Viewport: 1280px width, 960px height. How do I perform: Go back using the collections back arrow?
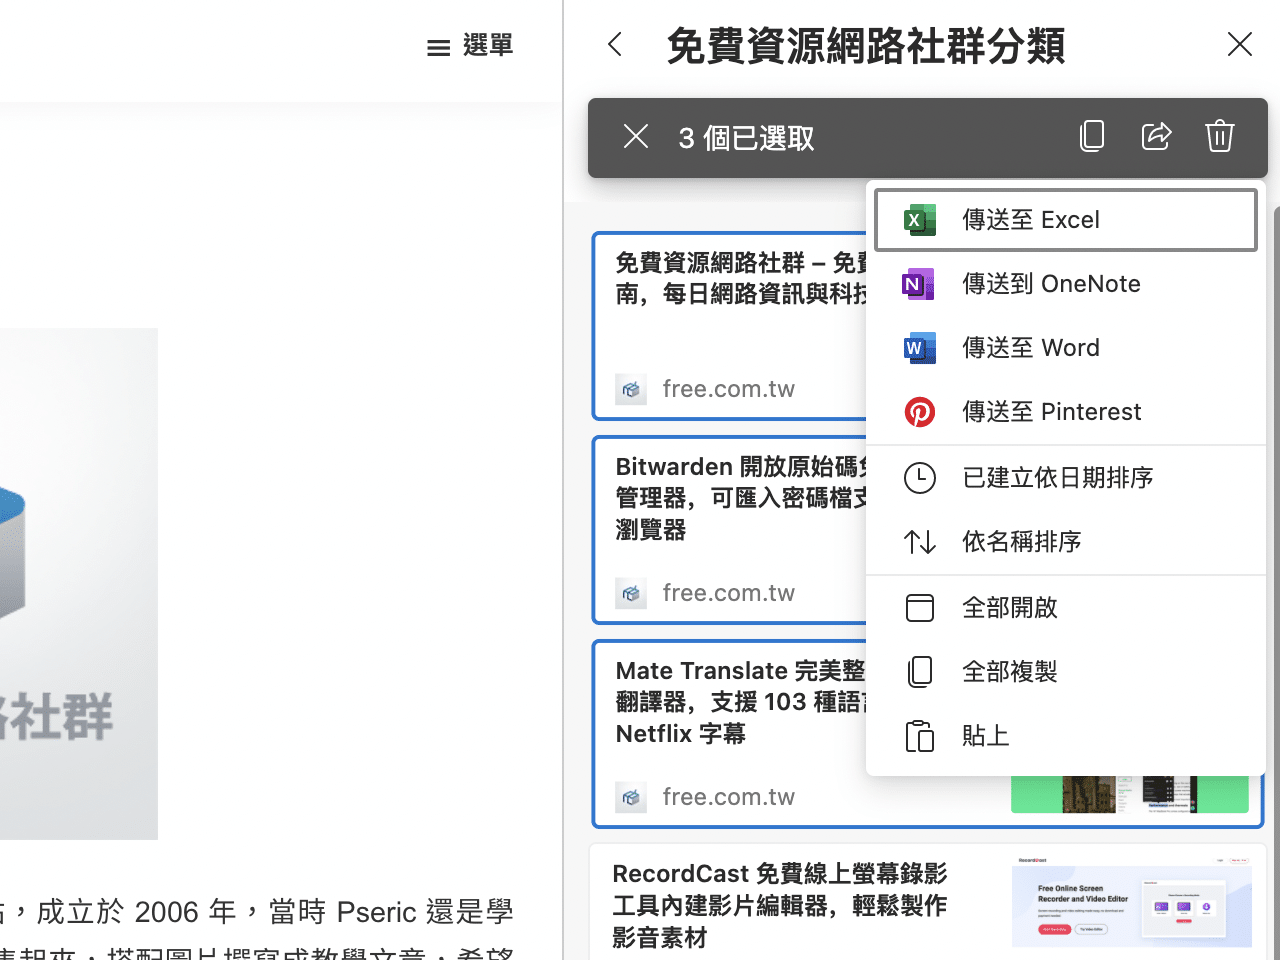[615, 45]
